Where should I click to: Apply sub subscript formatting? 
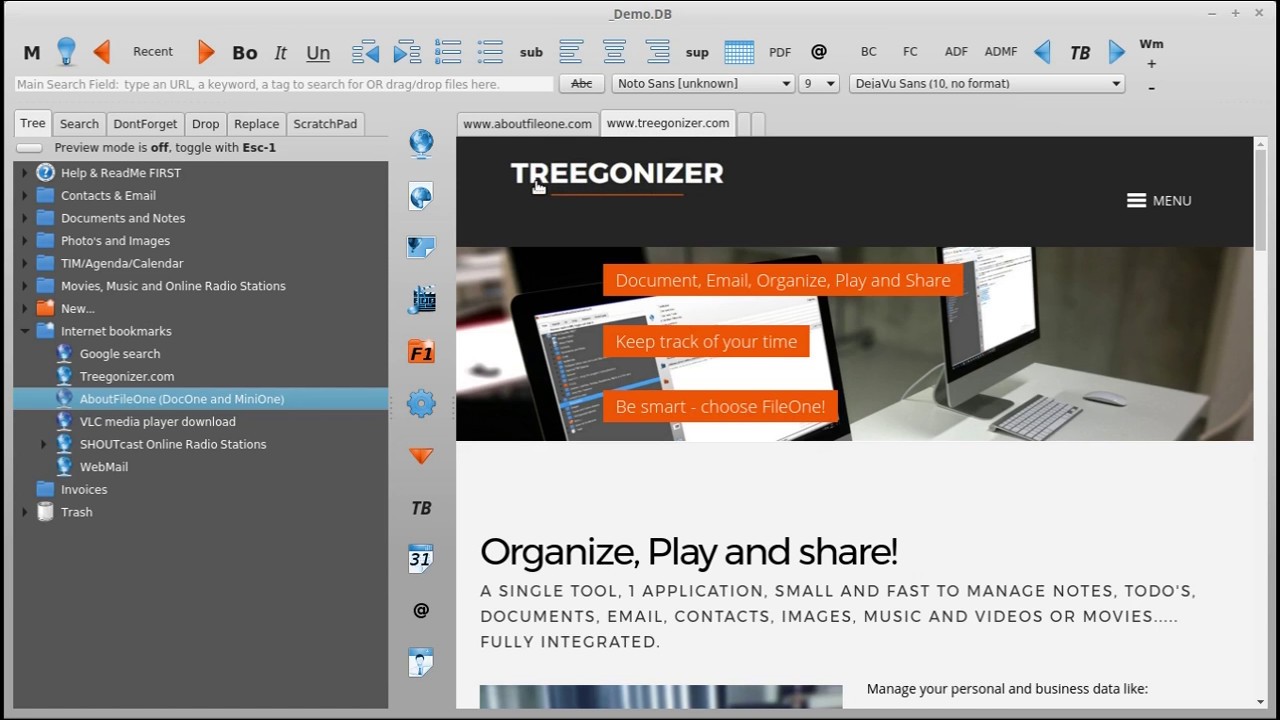[531, 52]
